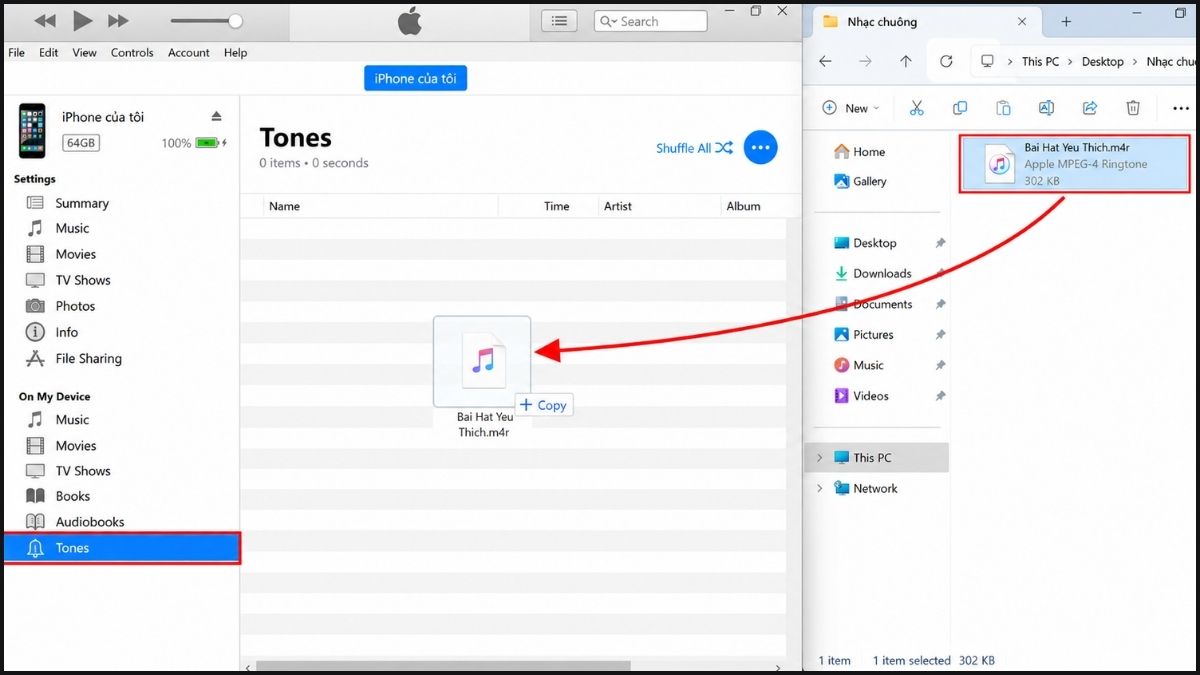The height and width of the screenshot is (675, 1200).
Task: Add a new tab in File Explorer
Action: [1066, 21]
